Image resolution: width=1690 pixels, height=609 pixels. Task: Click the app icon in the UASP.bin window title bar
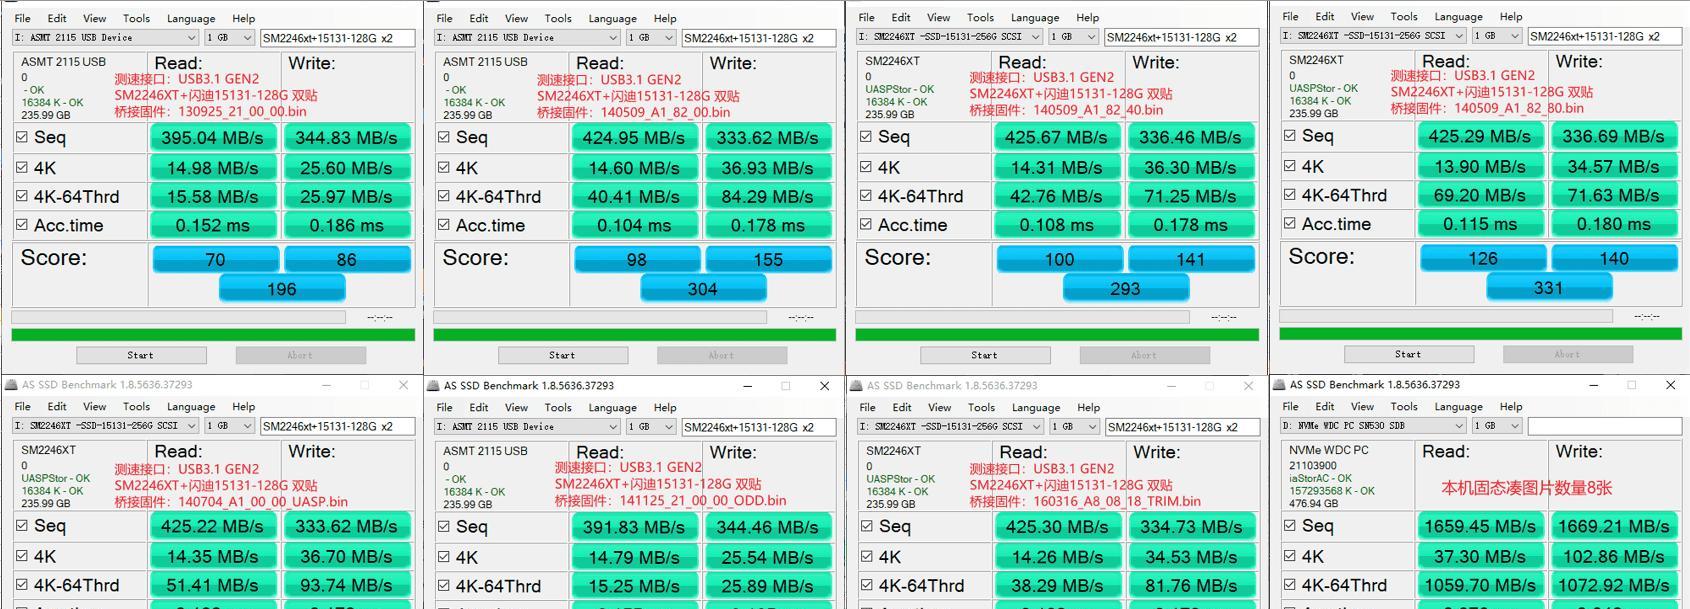[11, 385]
